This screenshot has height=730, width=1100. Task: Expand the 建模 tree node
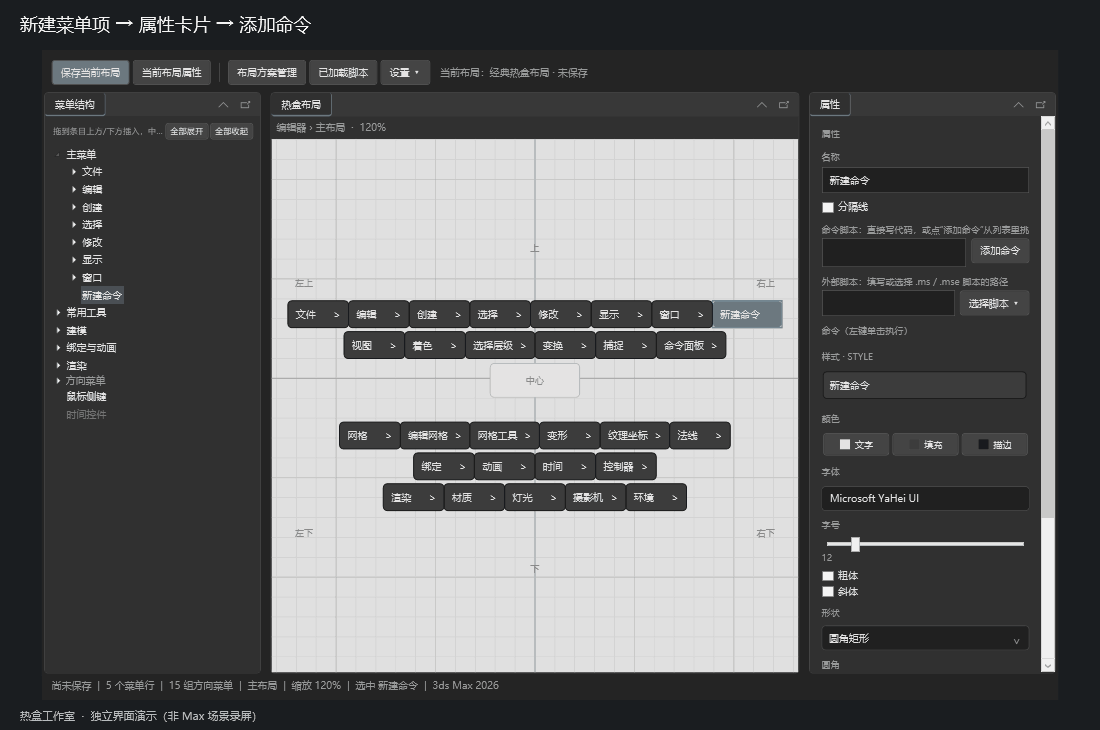tap(58, 330)
